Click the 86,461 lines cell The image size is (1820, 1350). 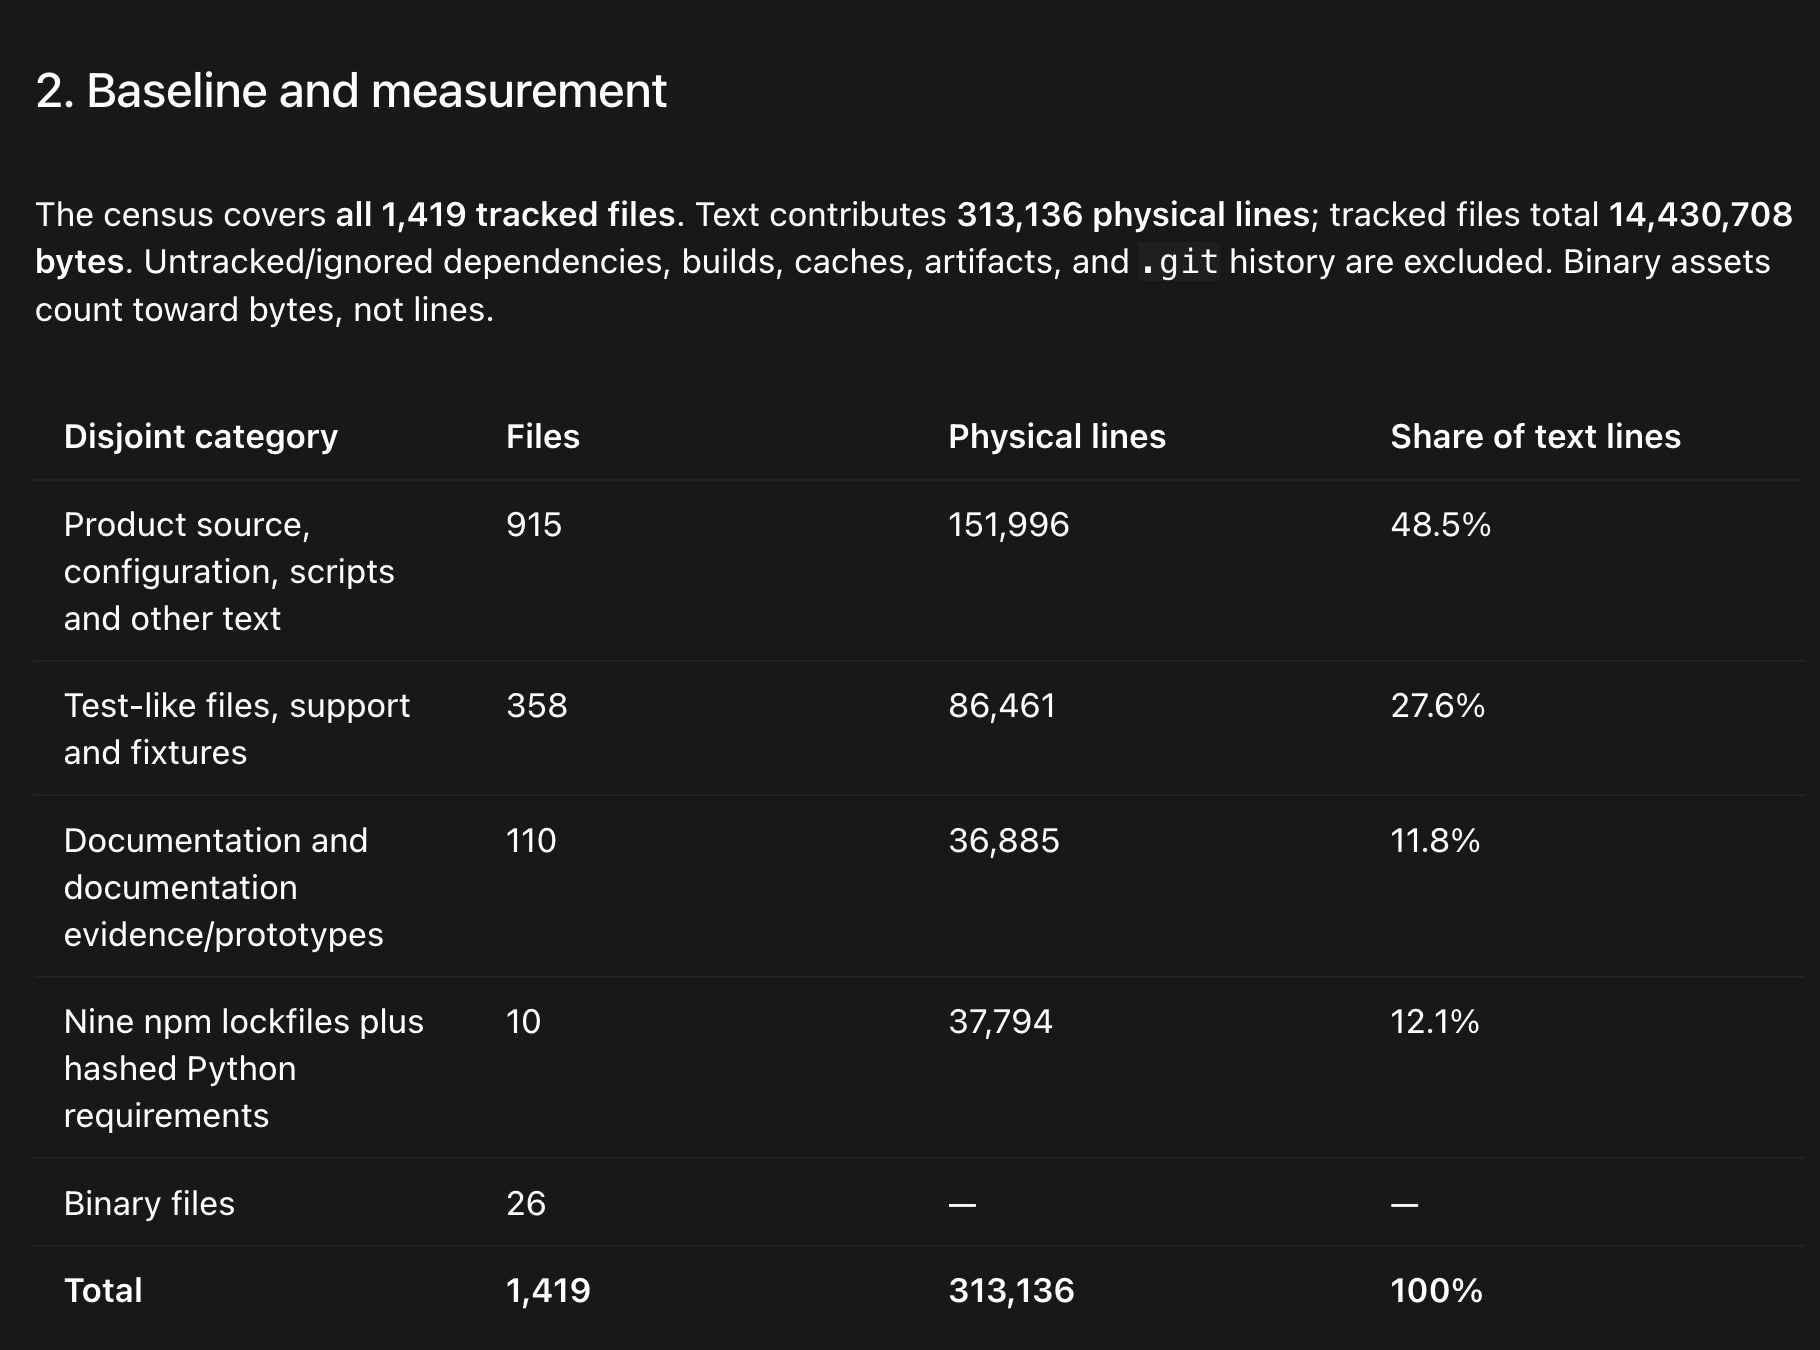pos(1002,706)
